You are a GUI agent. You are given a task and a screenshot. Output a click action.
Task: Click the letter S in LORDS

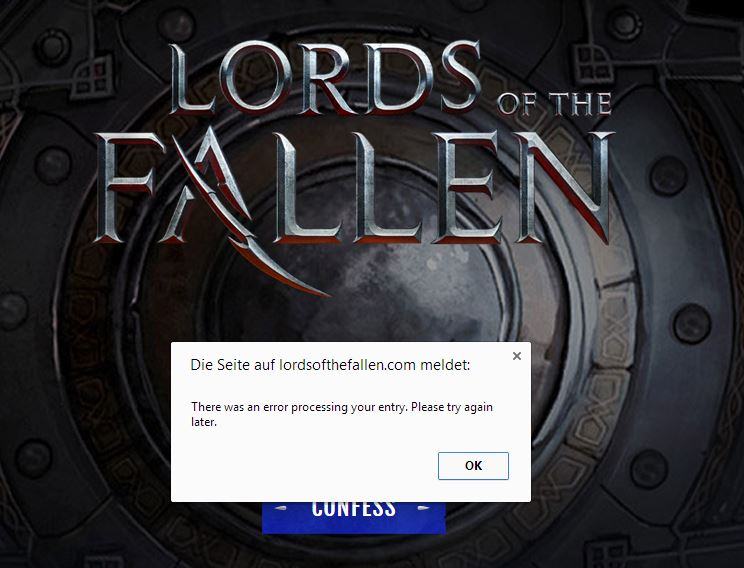(x=458, y=79)
